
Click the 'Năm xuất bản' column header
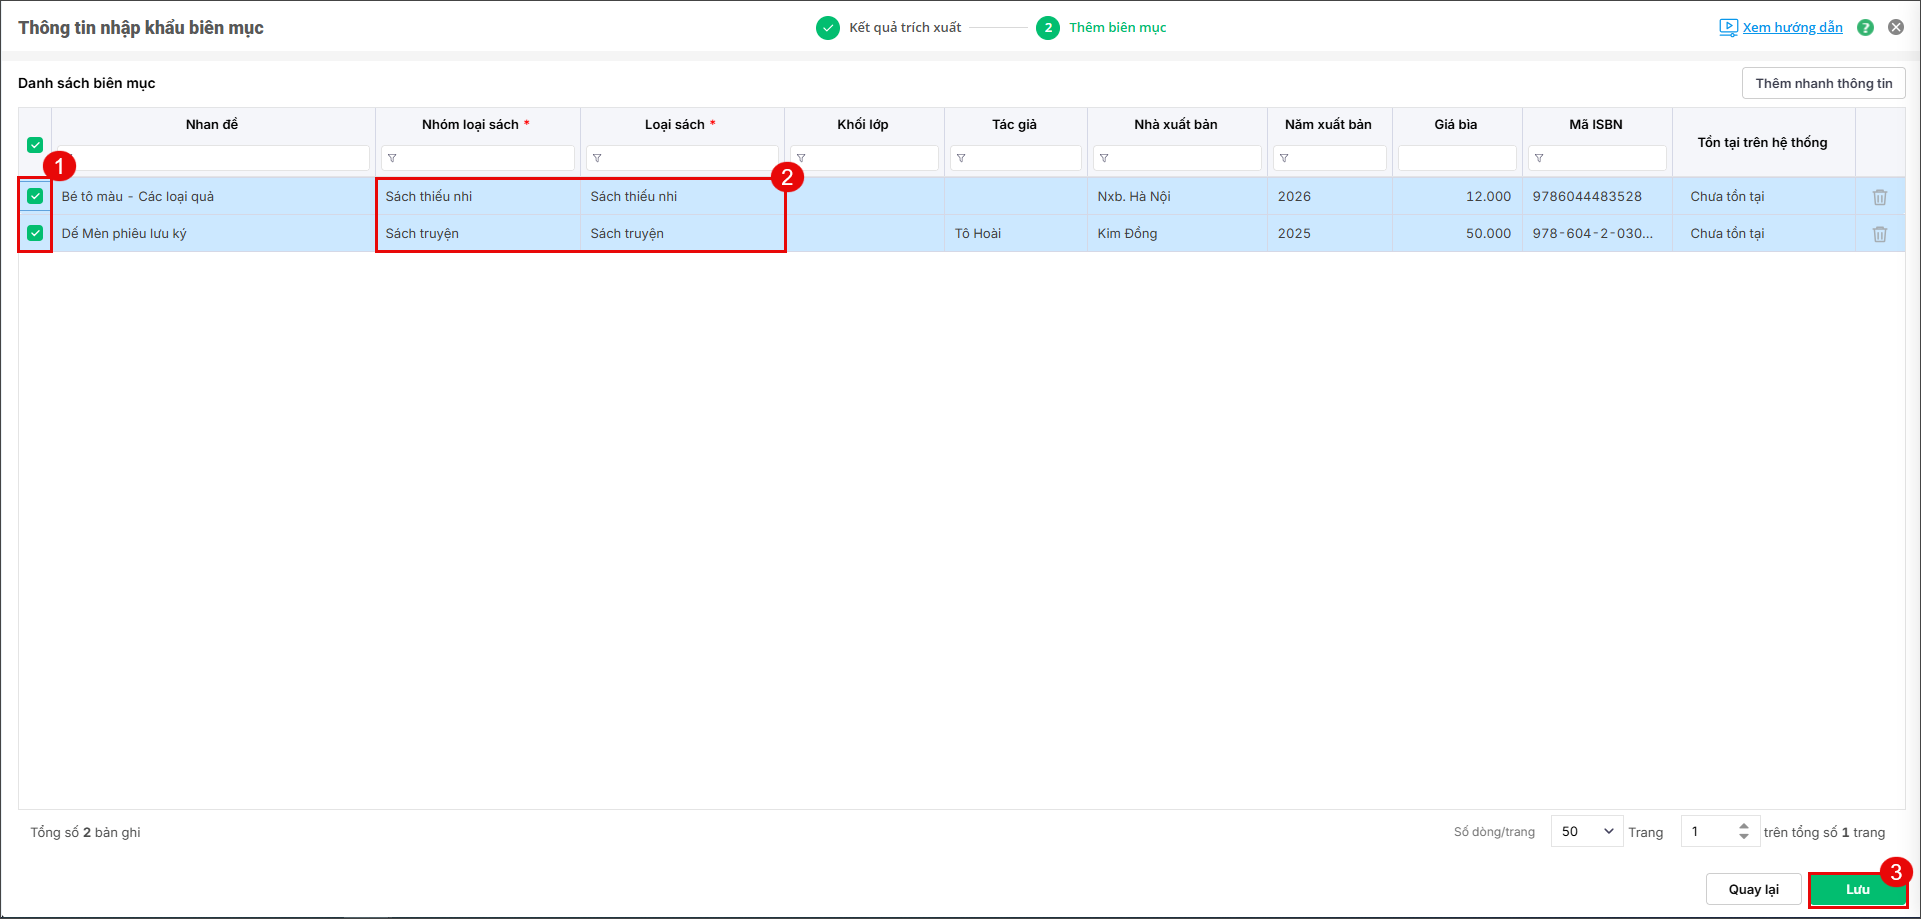coord(1328,125)
